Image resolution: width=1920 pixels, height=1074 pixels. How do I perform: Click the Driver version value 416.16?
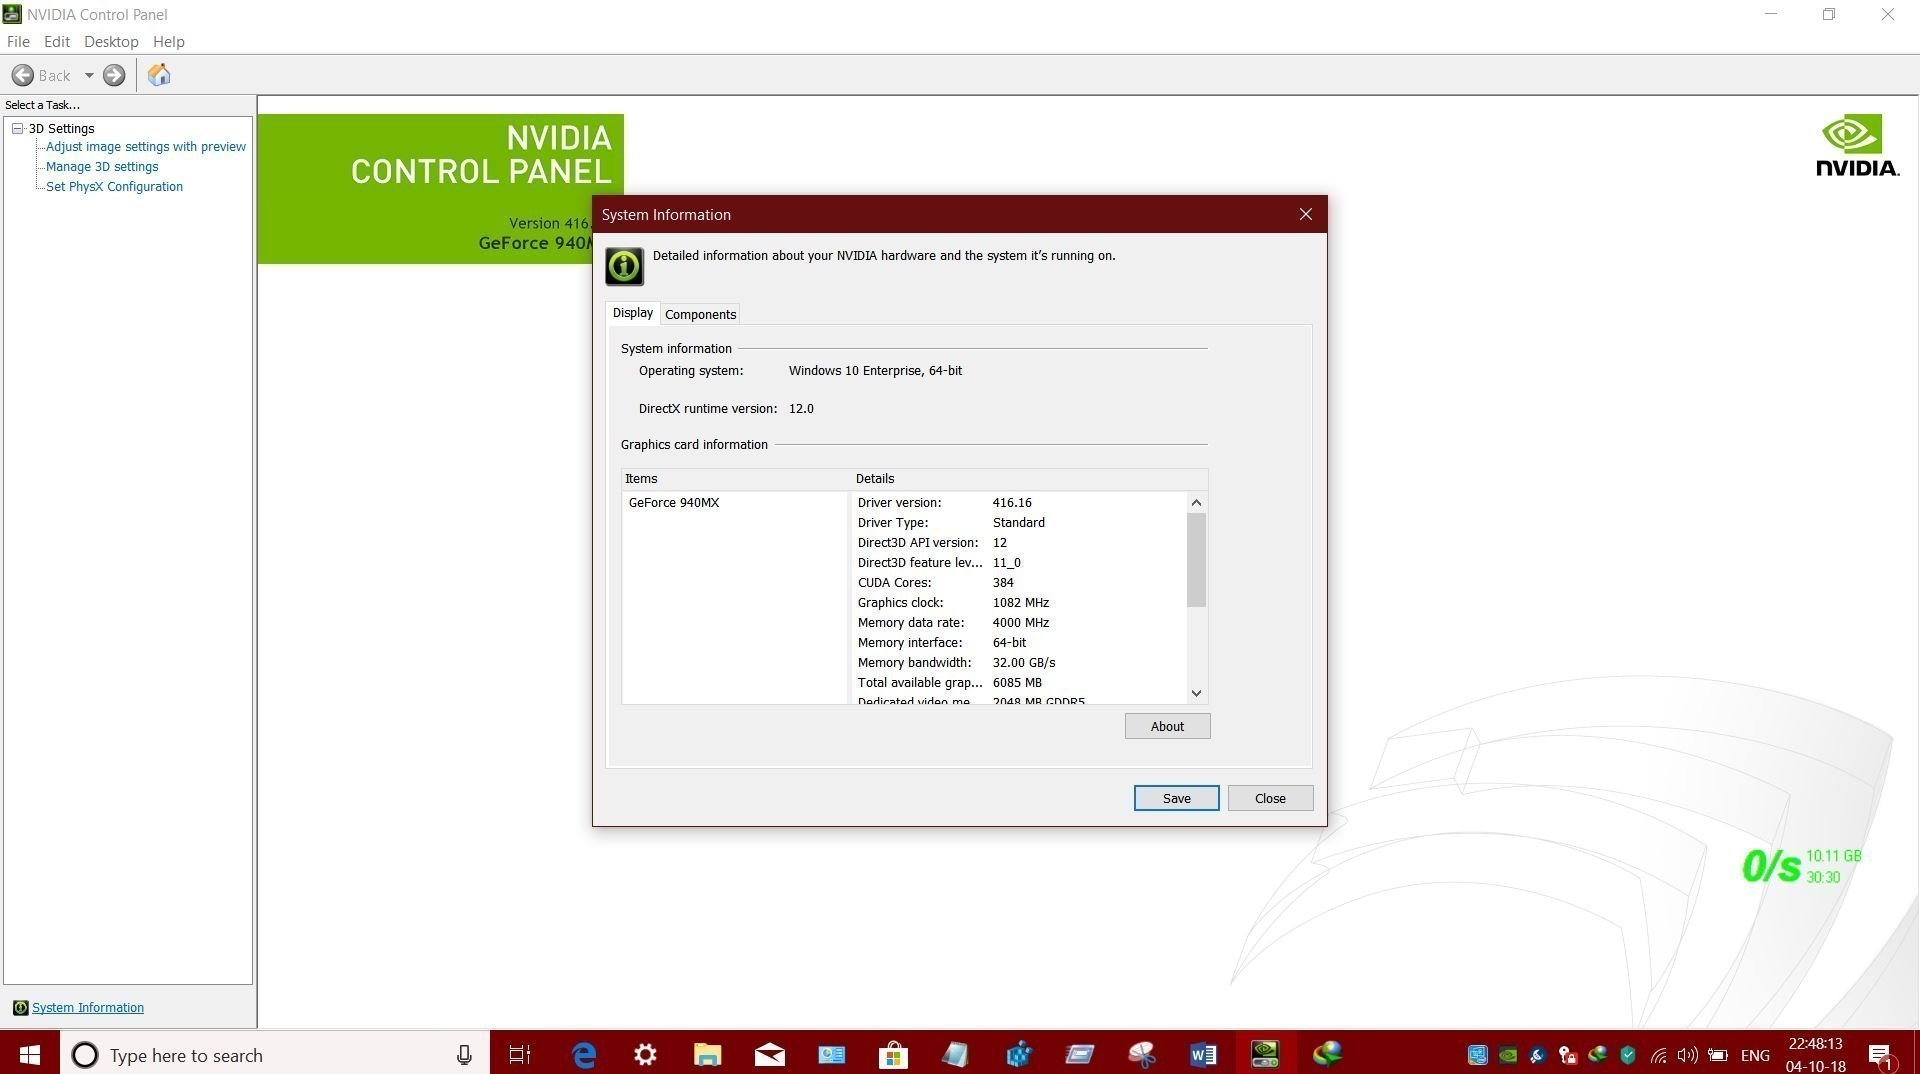pos(1011,503)
